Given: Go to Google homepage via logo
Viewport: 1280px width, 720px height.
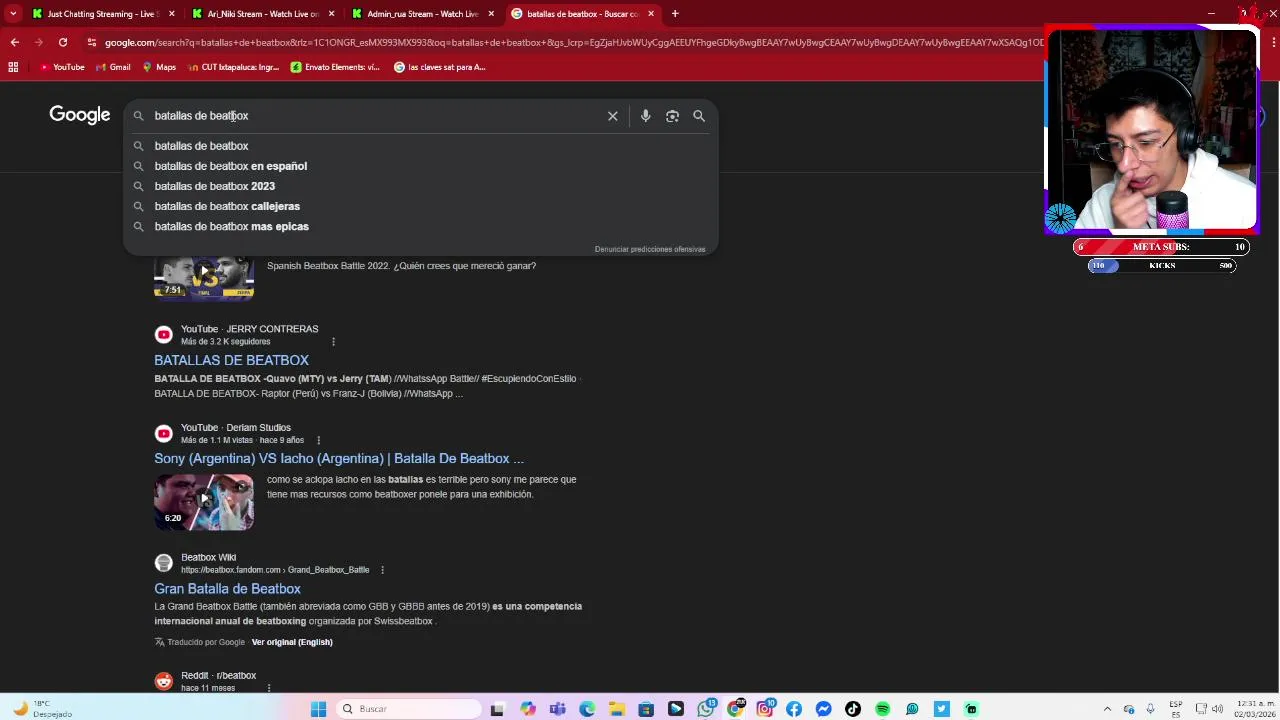Looking at the screenshot, I should [80, 115].
